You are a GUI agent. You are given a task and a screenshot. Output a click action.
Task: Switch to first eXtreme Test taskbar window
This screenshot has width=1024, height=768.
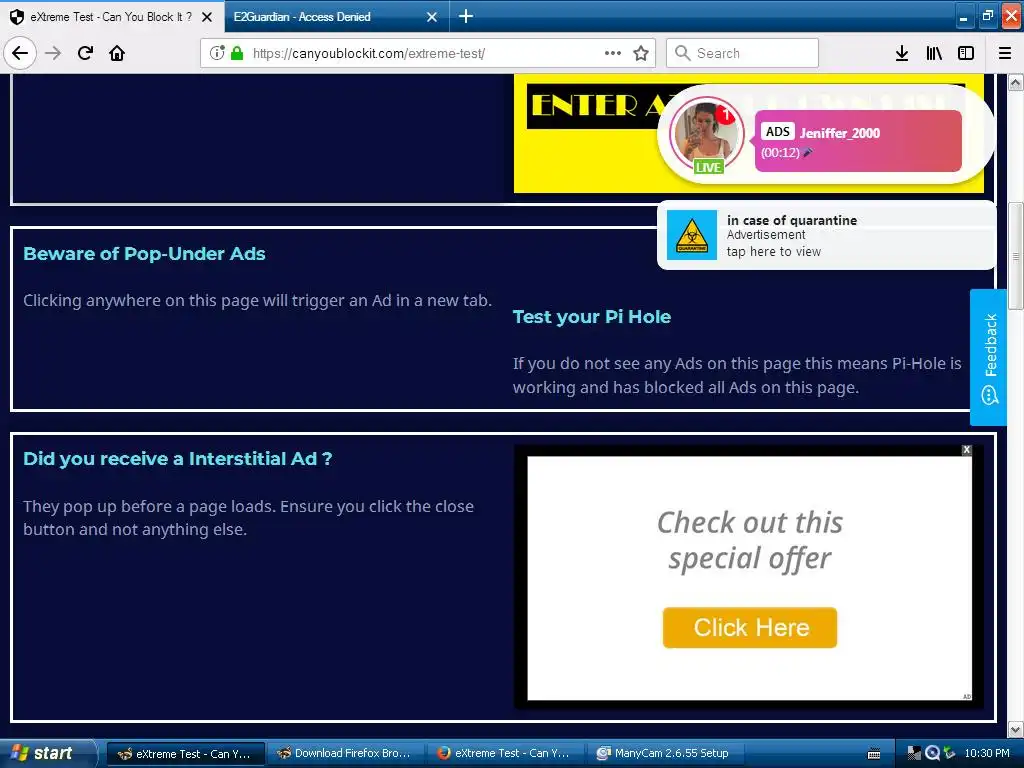(x=185, y=754)
